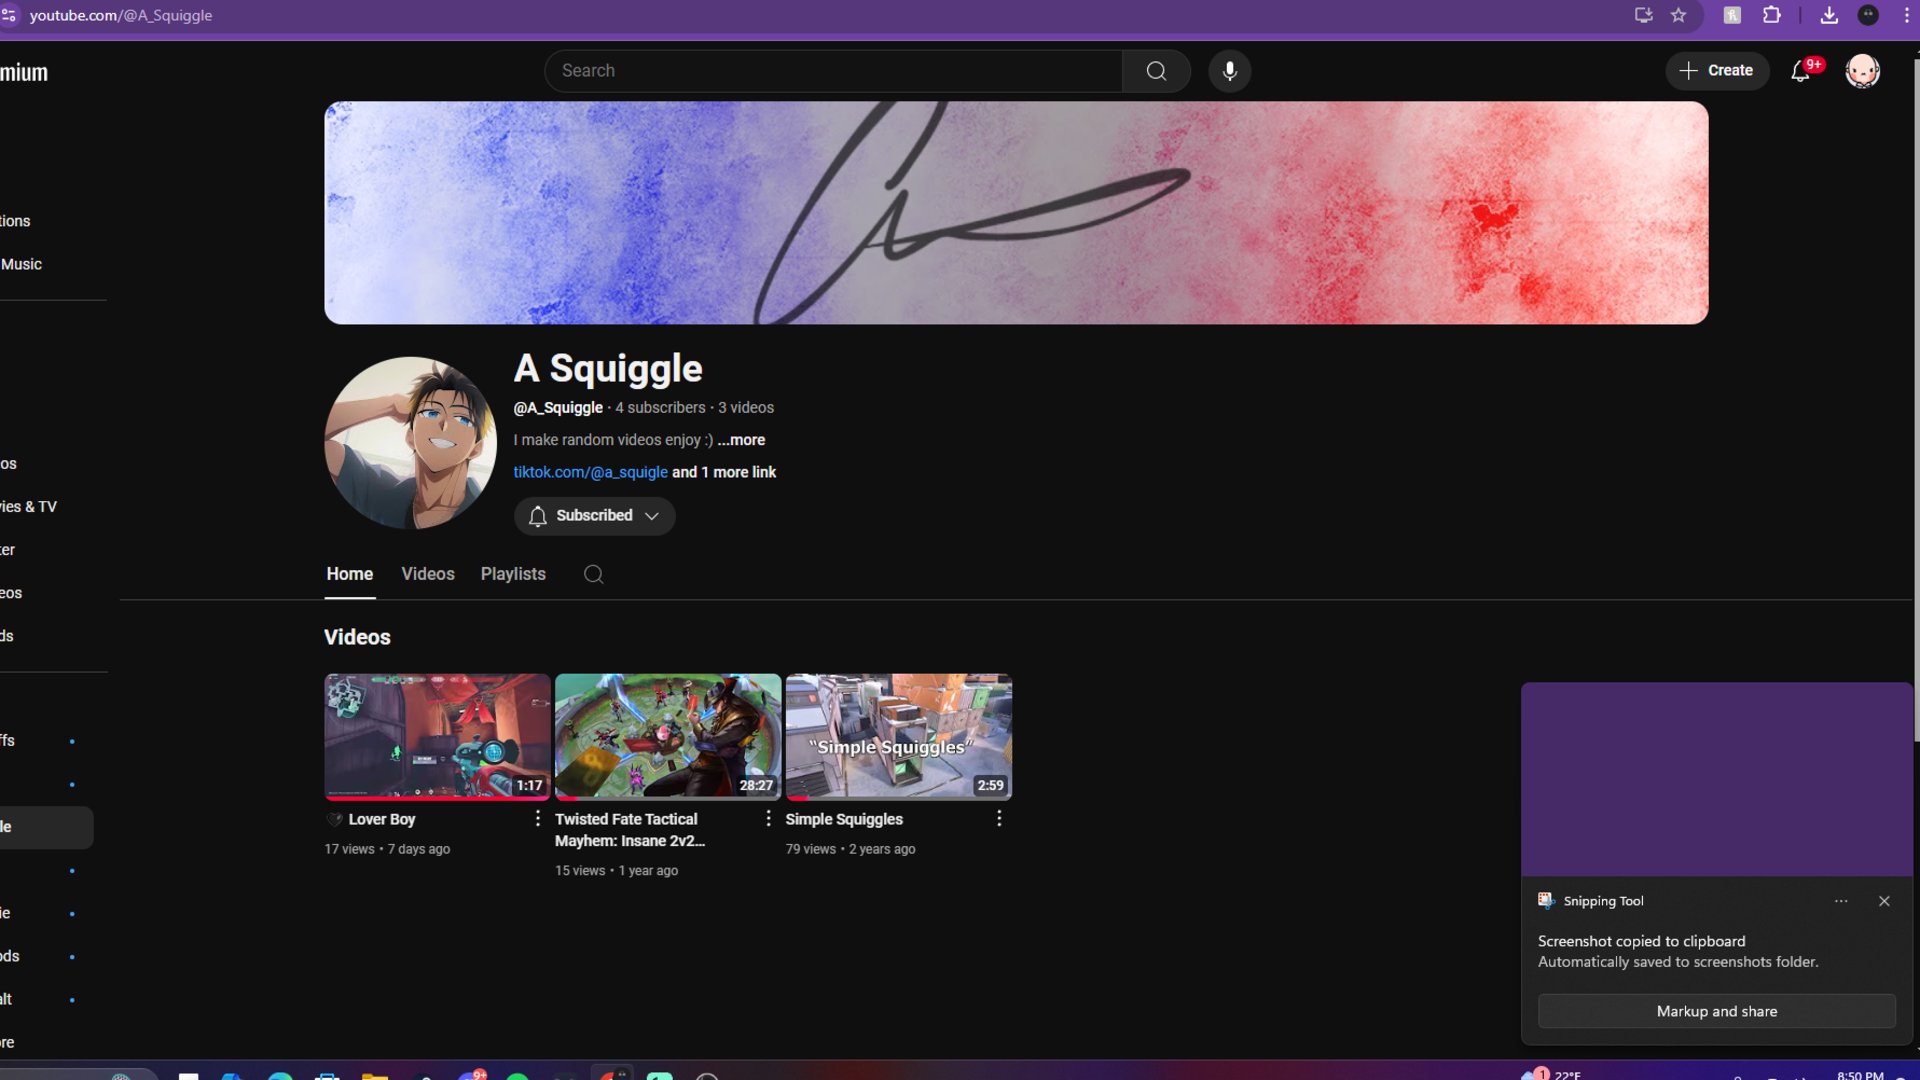The image size is (1920, 1080).
Task: Click the channel profile picture
Action: (x=411, y=443)
